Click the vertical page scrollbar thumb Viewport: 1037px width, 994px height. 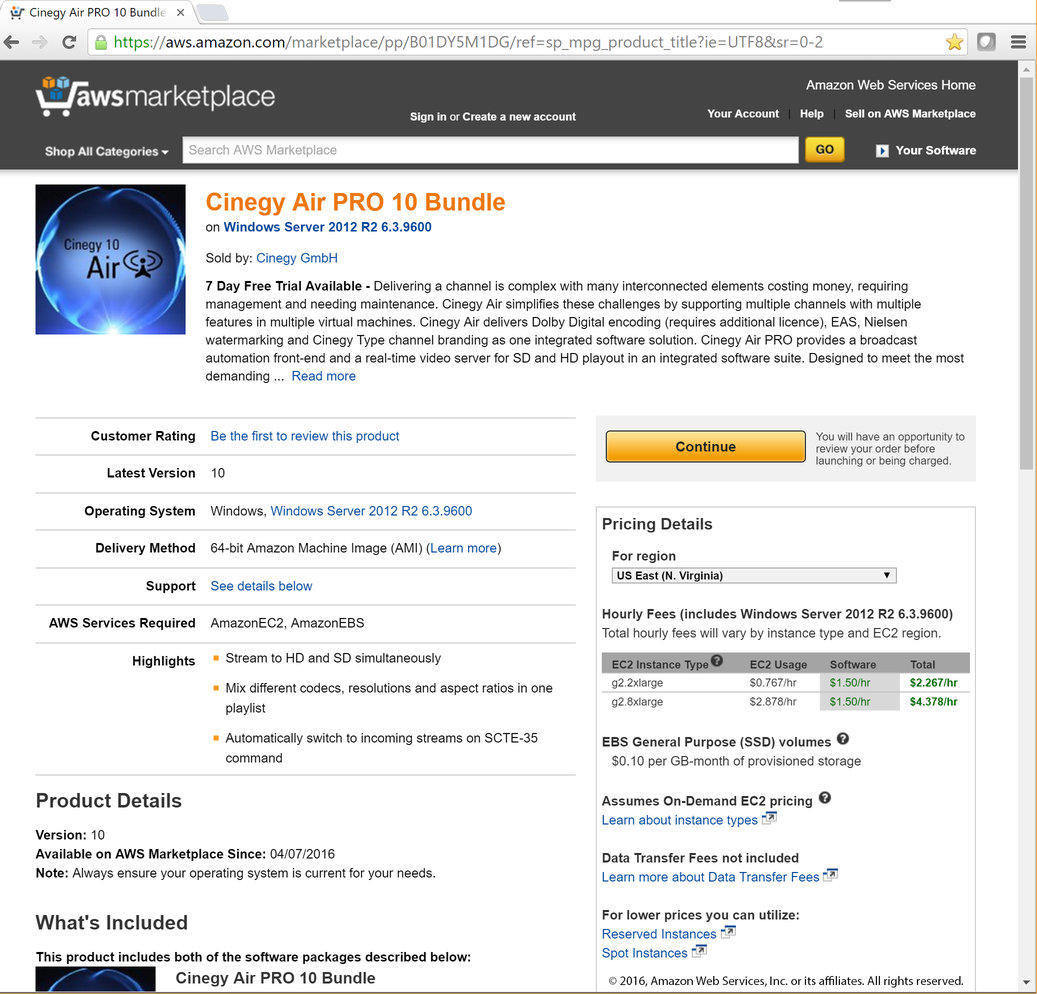point(1026,273)
